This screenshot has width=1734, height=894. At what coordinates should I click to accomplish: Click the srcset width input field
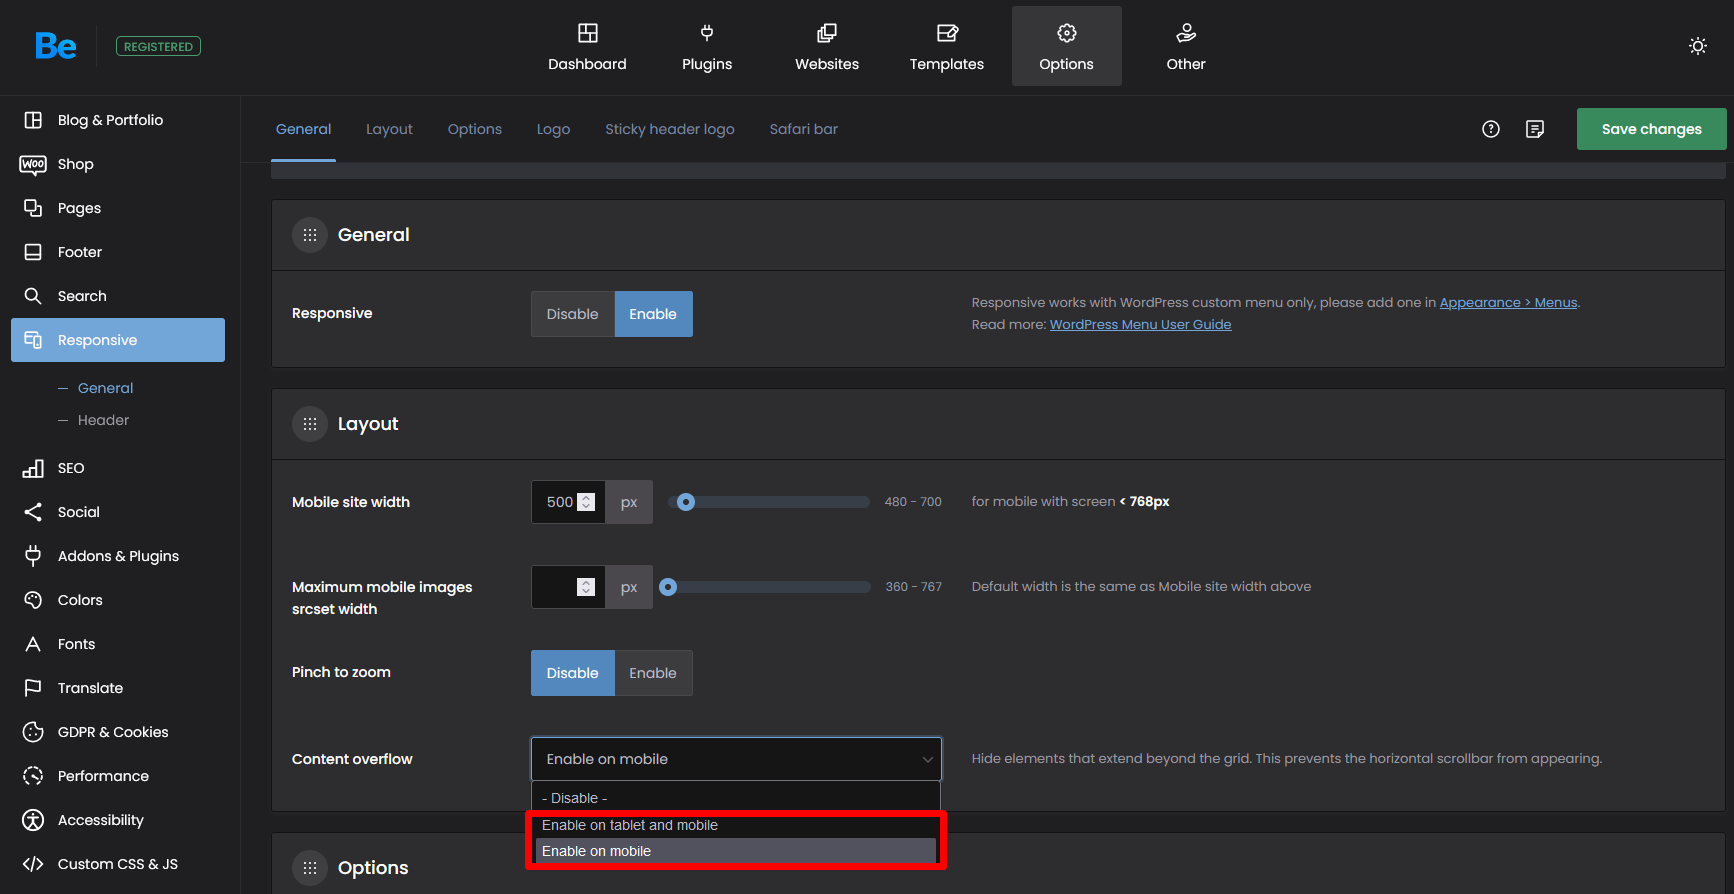pos(568,587)
